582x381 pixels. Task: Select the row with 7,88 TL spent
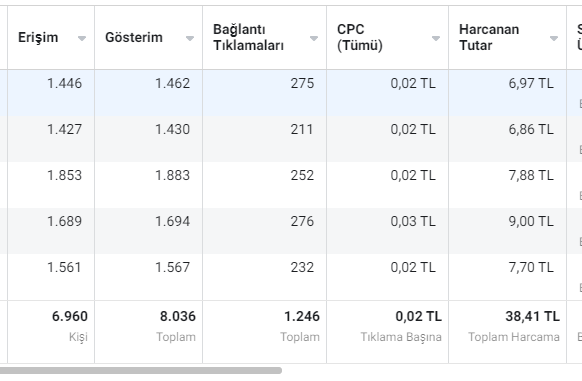(x=291, y=185)
